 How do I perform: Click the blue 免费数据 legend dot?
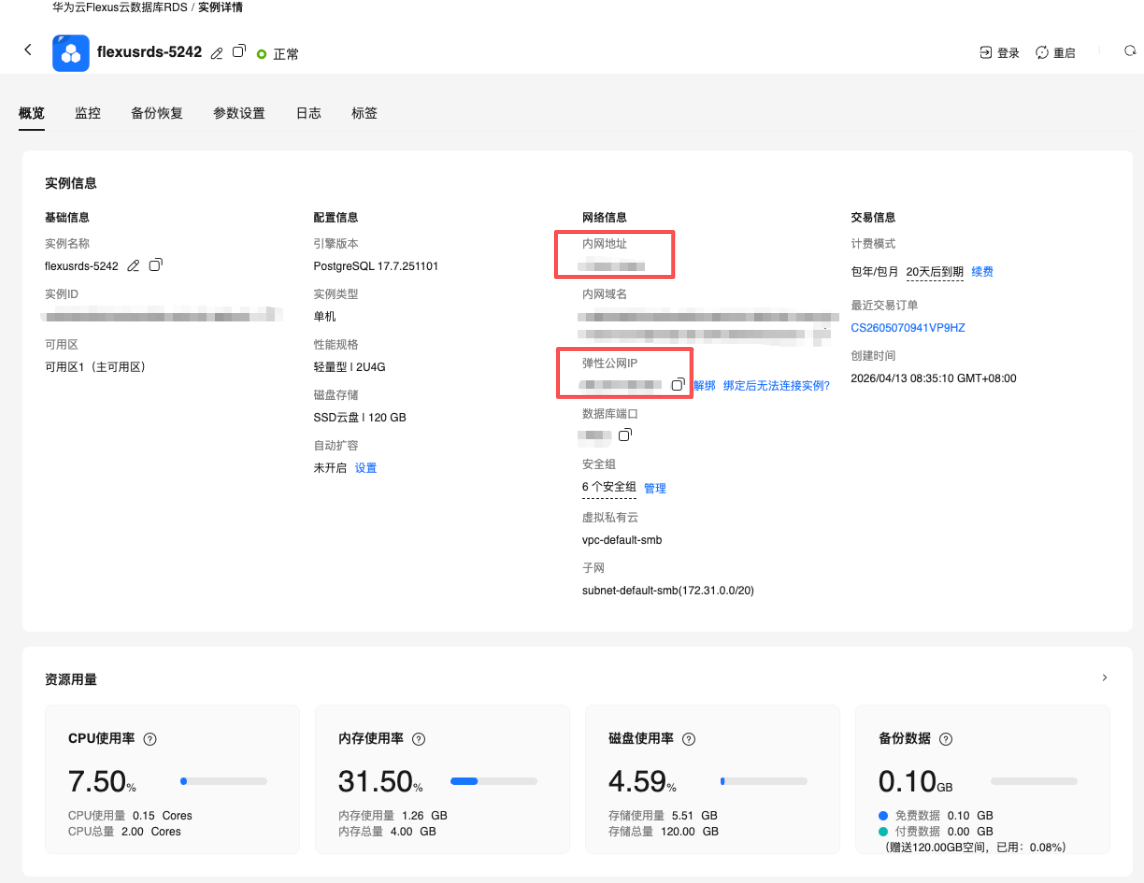click(x=883, y=815)
